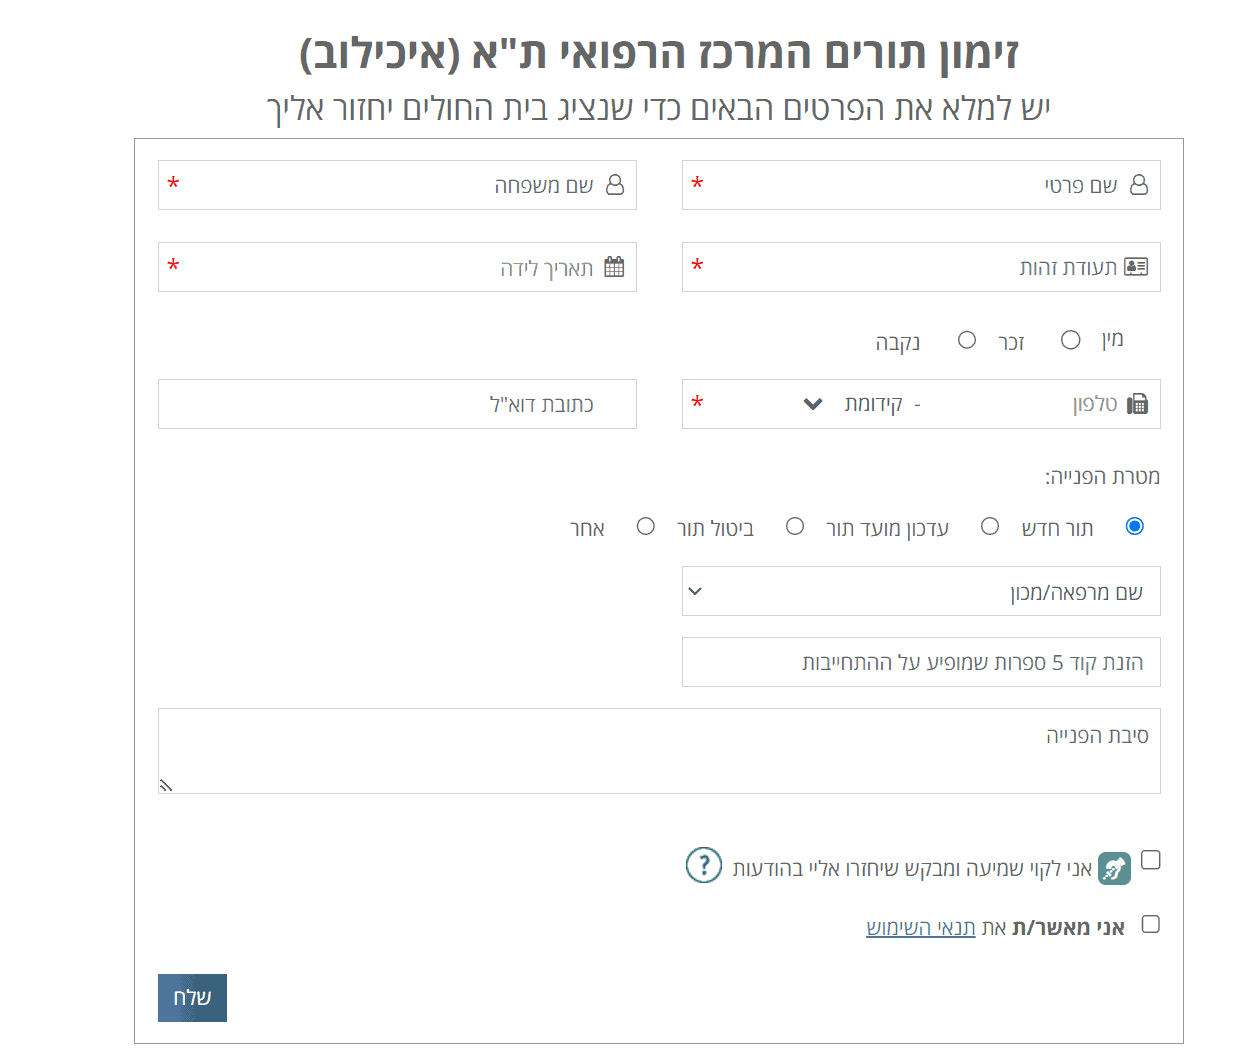Select the נקבה (female) radio button
1248x1051 pixels.
[966, 340]
